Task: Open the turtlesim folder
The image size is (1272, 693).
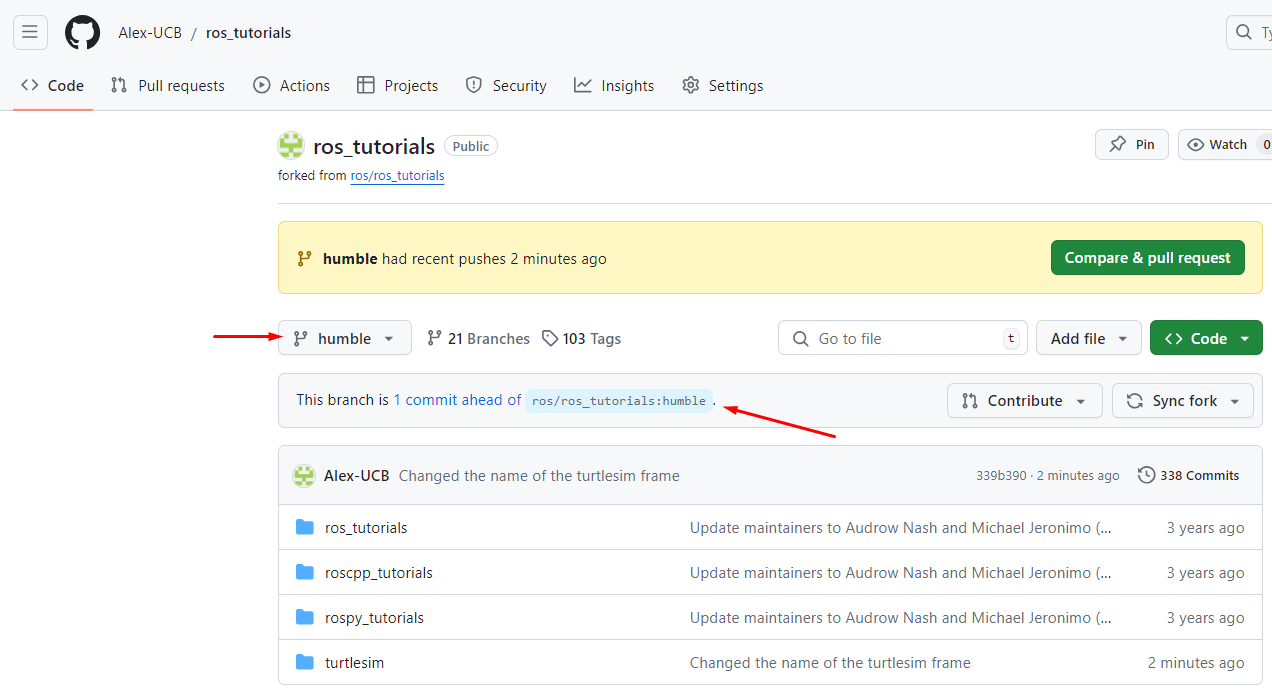Action: [354, 663]
